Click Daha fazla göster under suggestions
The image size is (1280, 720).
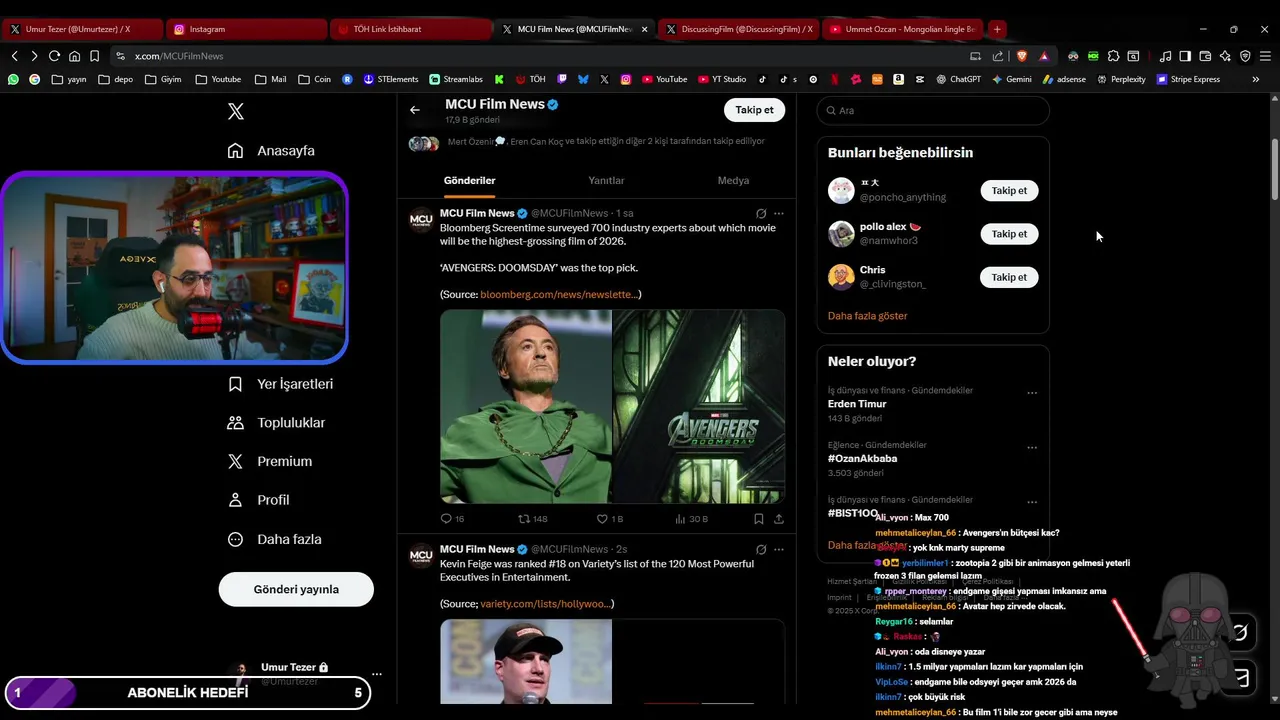tap(868, 316)
